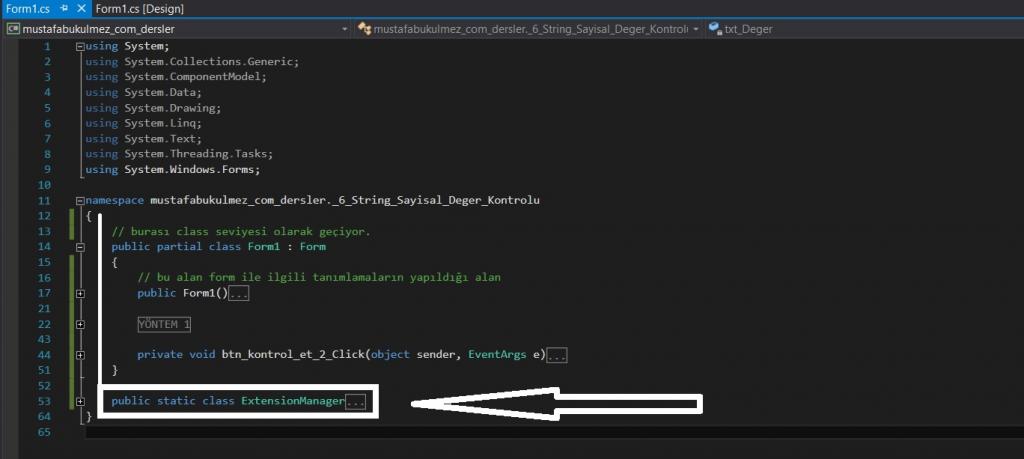The height and width of the screenshot is (459, 1024).
Task: Expand btn_kontrol_et_2_Click method on line 44
Action: coord(80,355)
